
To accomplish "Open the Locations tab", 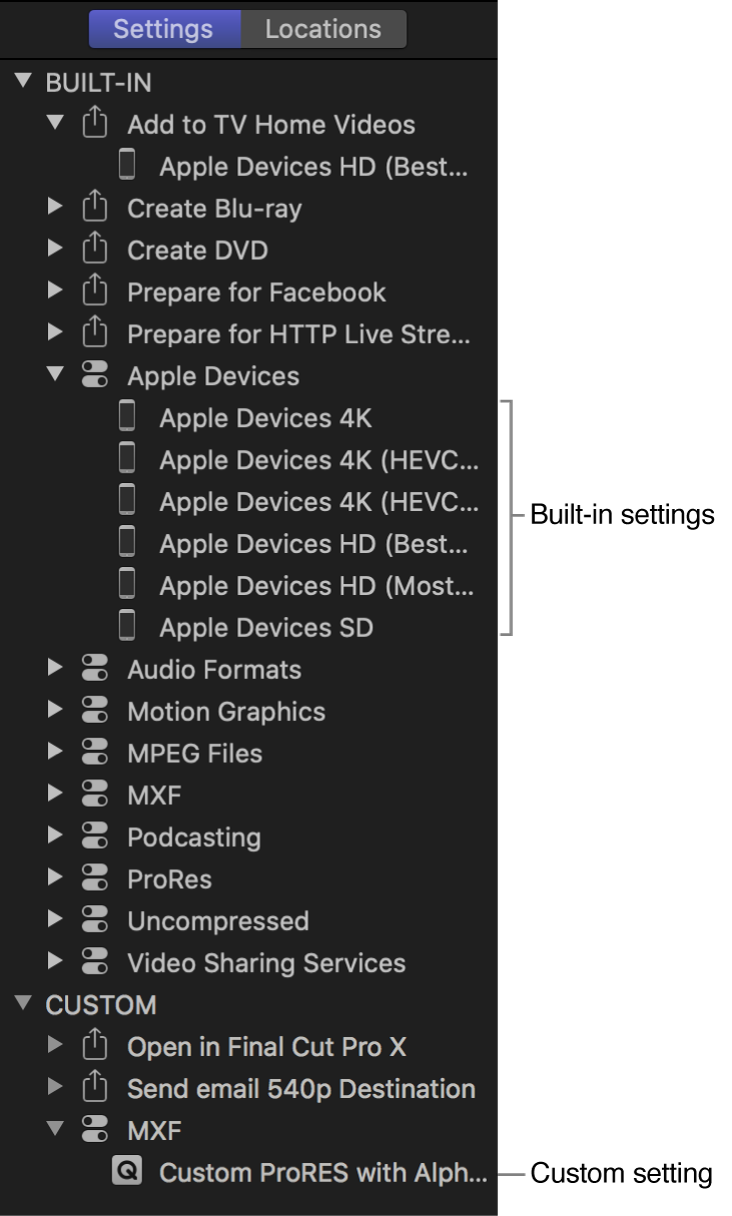I will [322, 29].
